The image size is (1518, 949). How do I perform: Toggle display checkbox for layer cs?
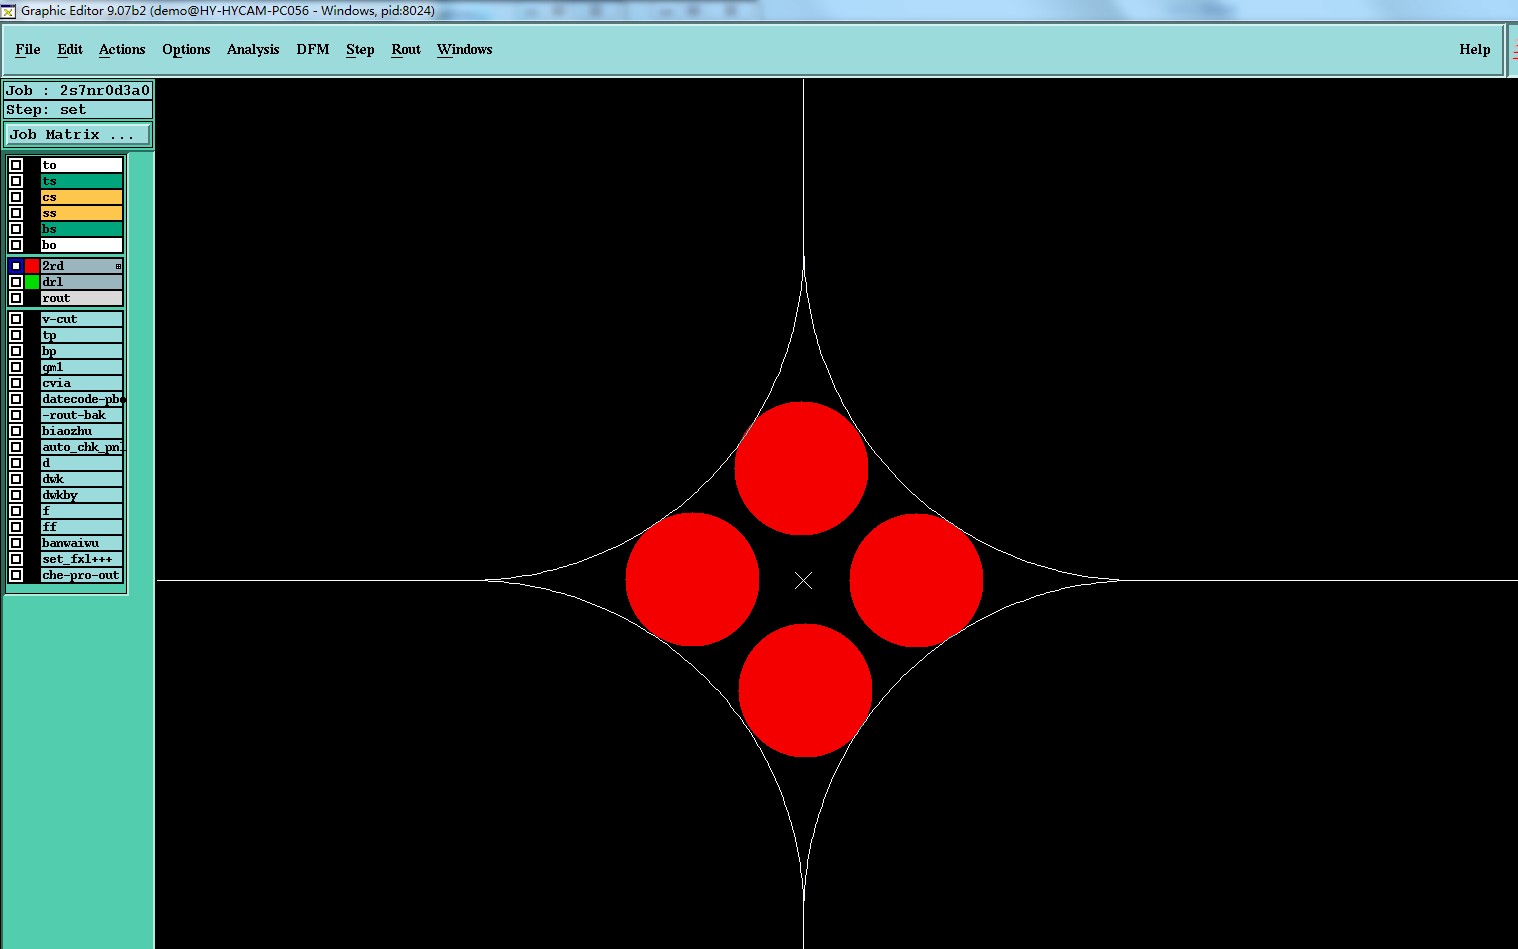point(16,197)
